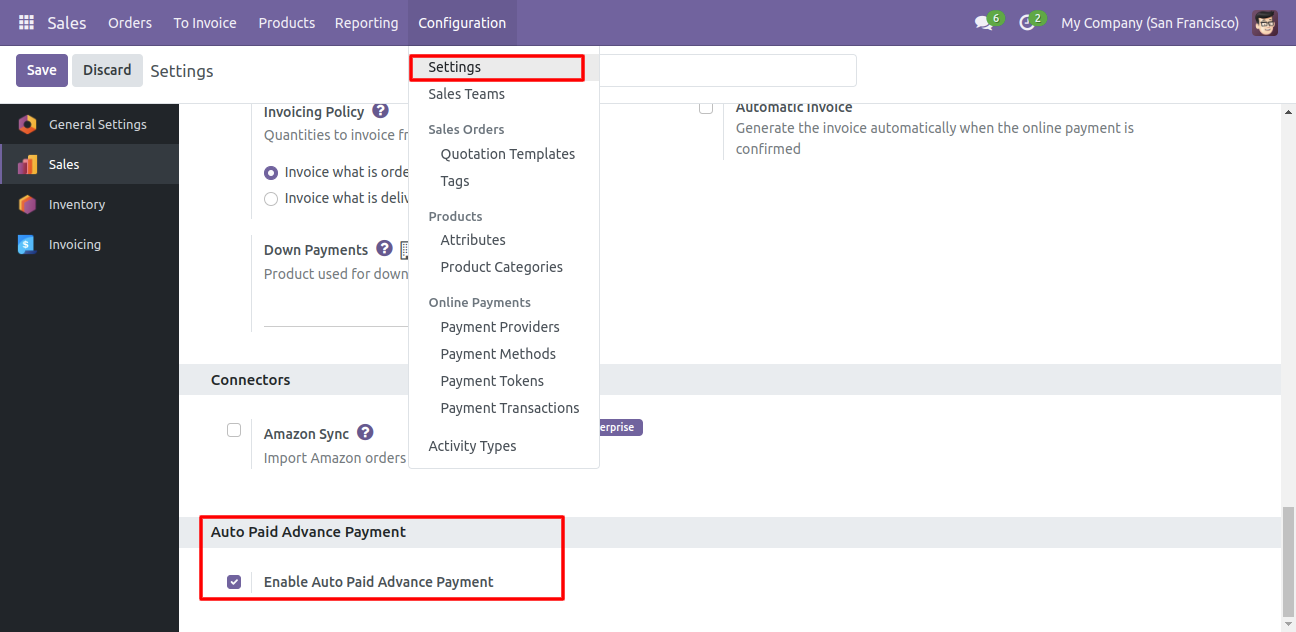Click Invoicing Policy help question icon

(380, 111)
